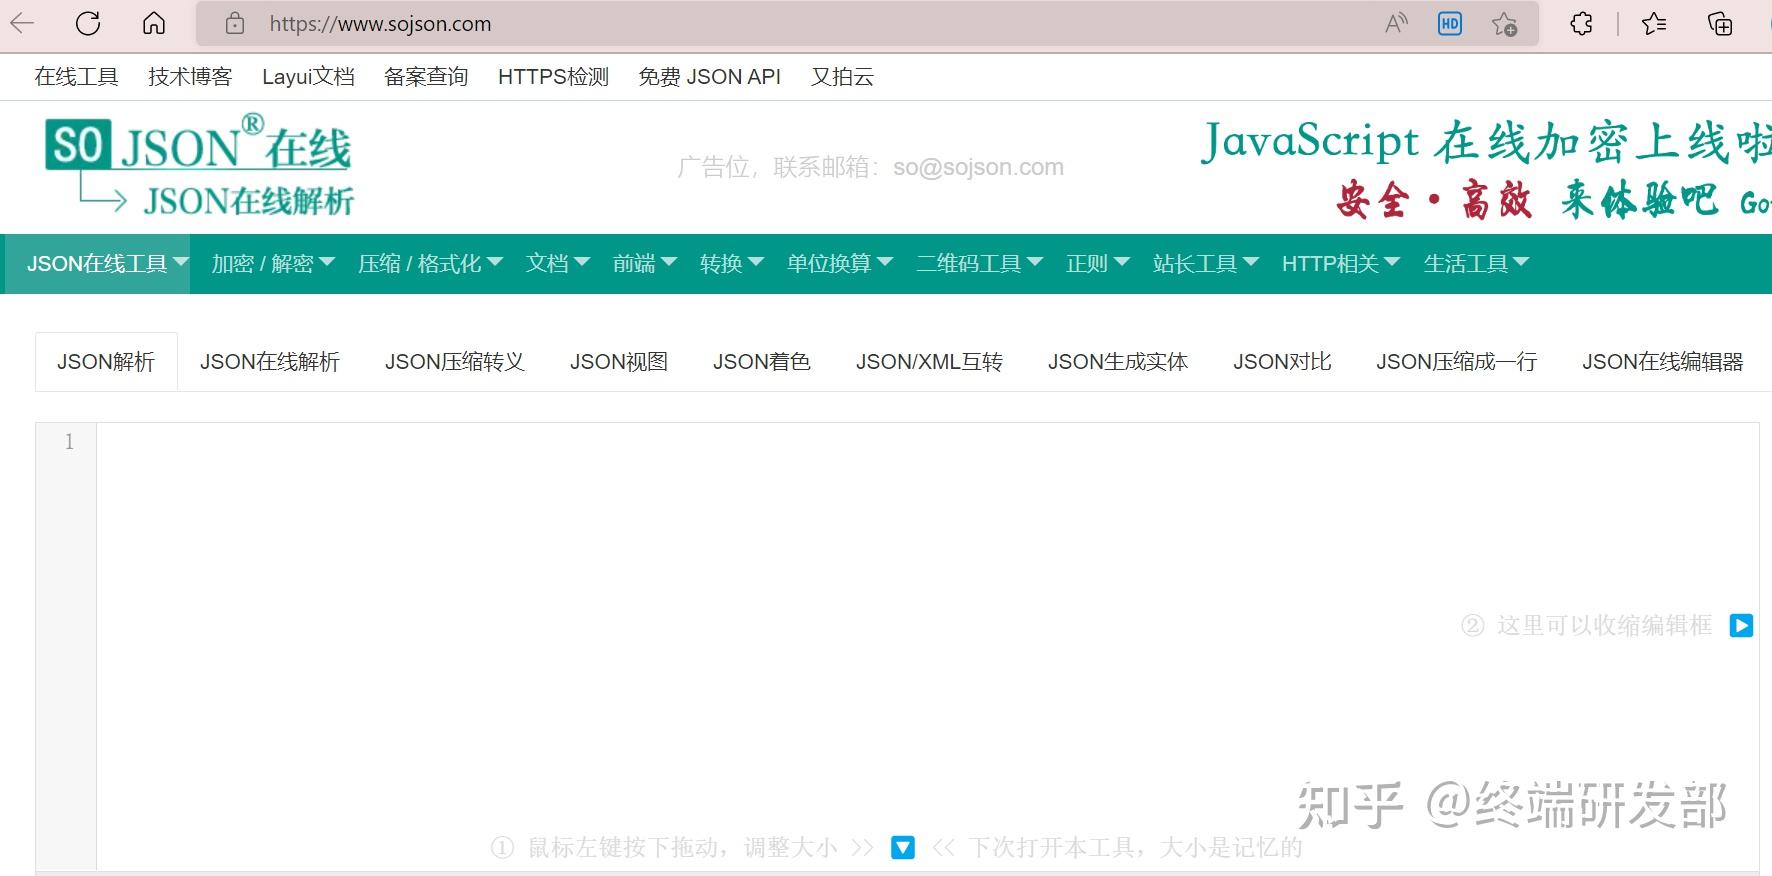The width and height of the screenshot is (1772, 876).
Task: Open the 文档 dropdown menu
Action: coord(558,264)
